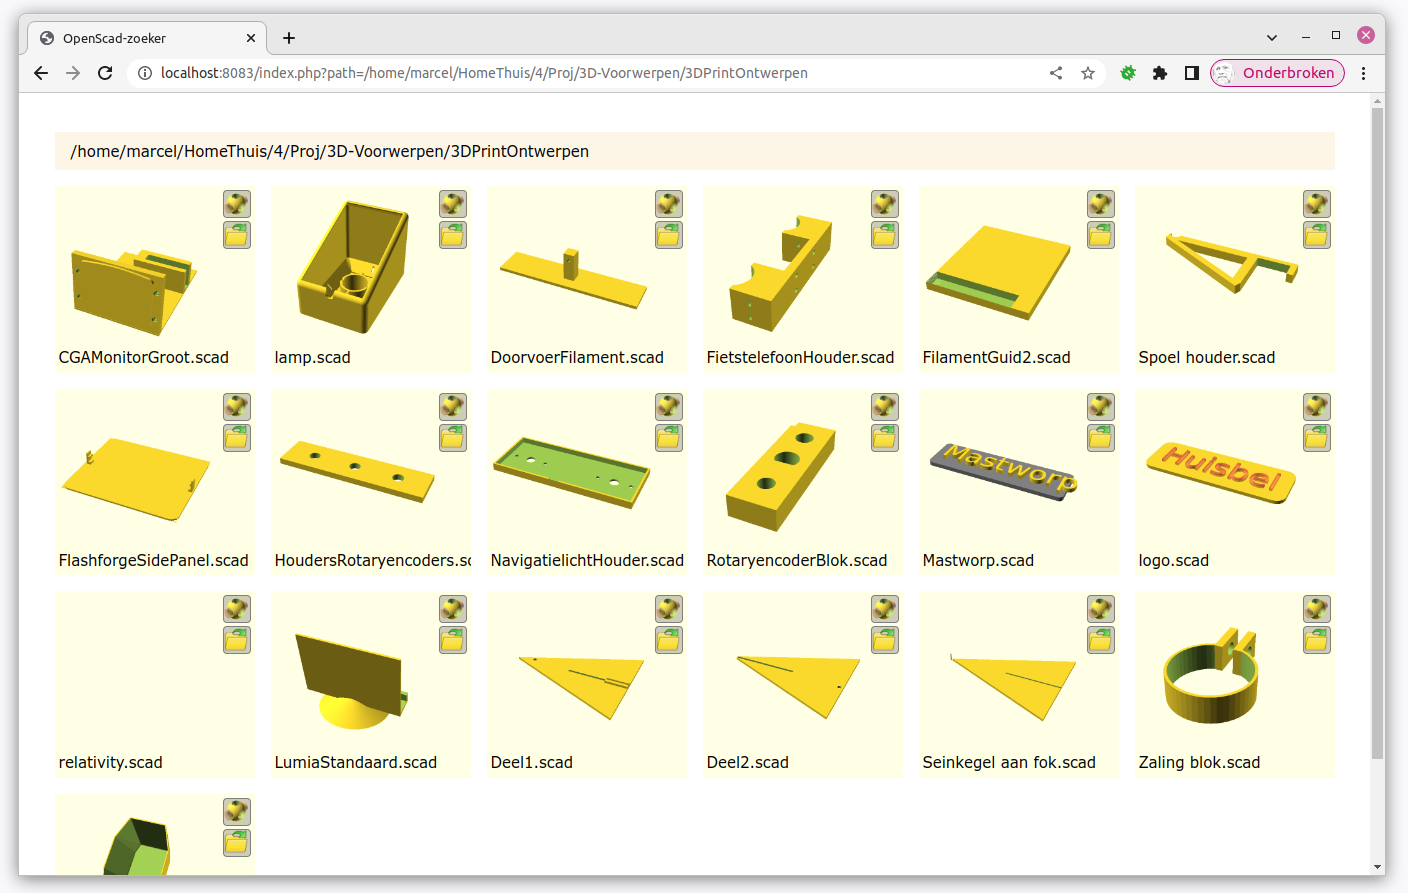The image size is (1408, 893).
Task: Open the folder icon for Mastworp.scad
Action: click(x=1101, y=438)
